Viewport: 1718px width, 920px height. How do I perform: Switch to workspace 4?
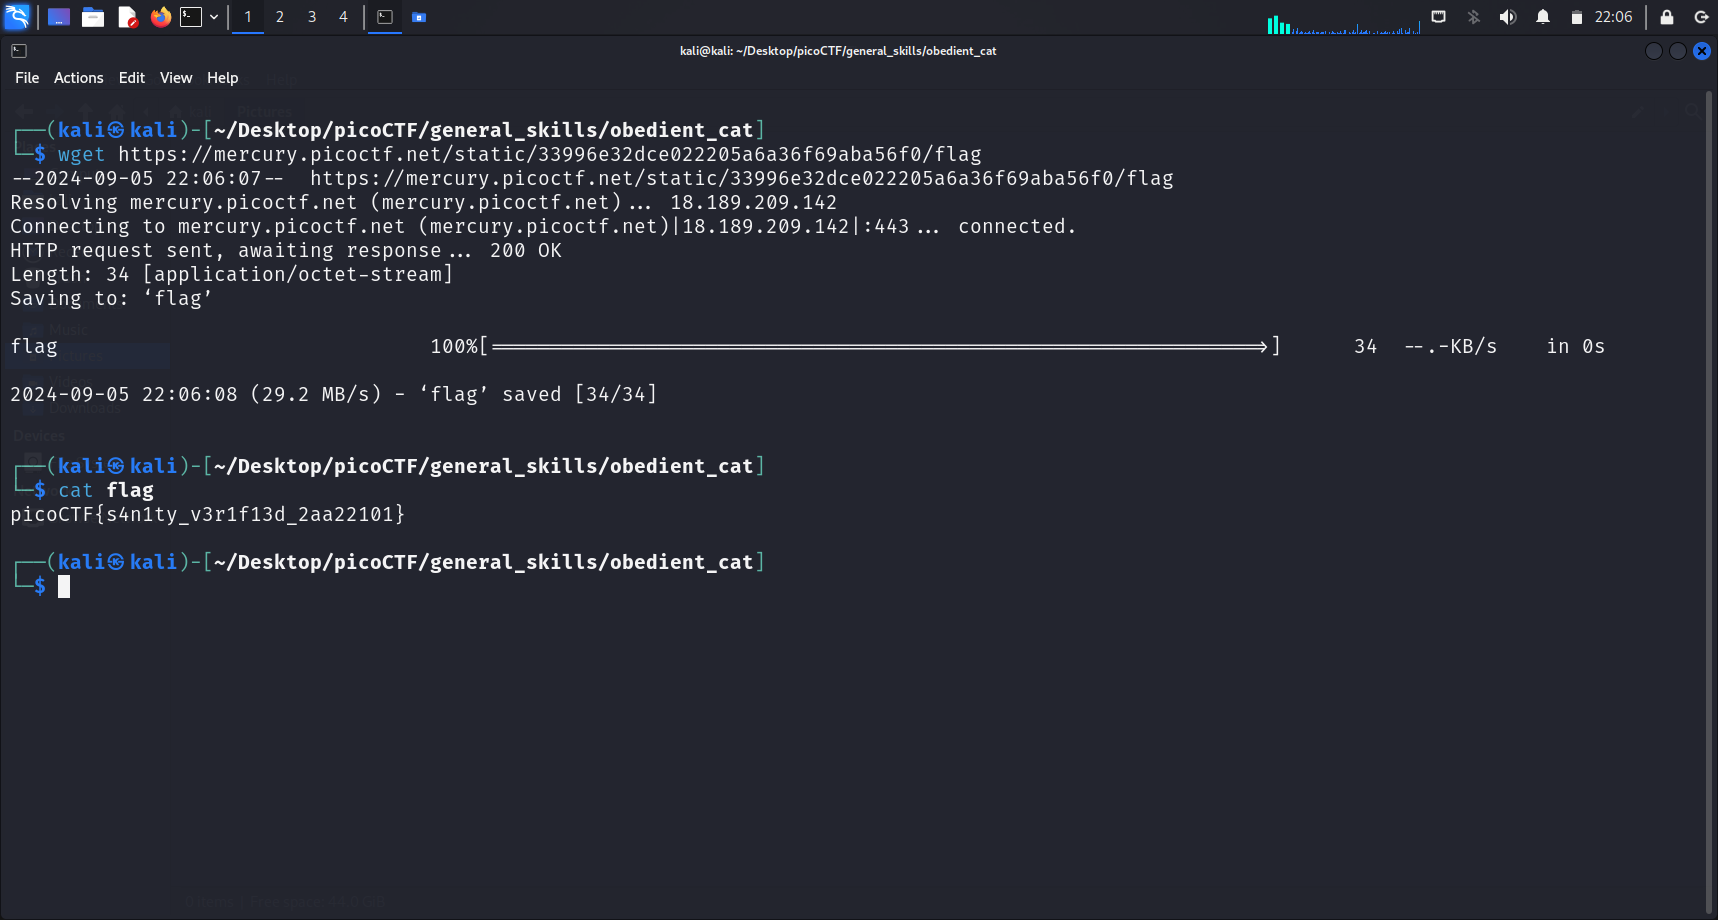click(x=343, y=17)
